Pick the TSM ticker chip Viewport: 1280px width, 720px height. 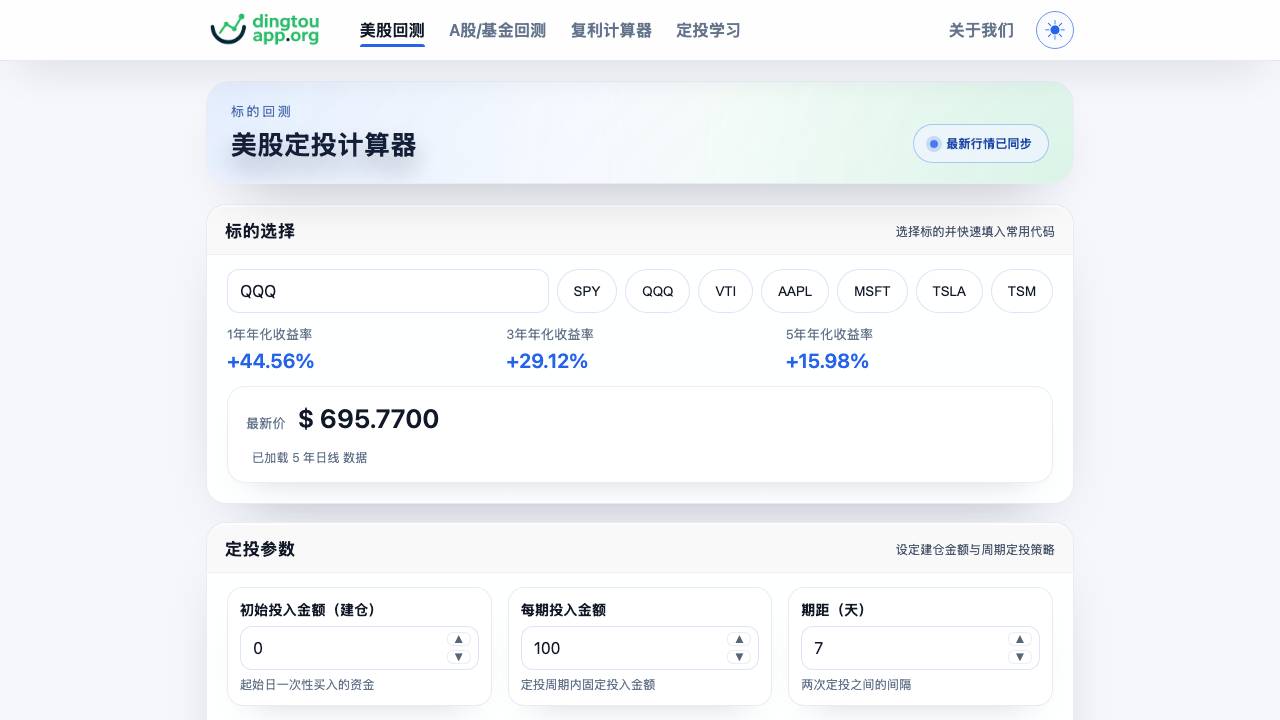pyautogui.click(x=1021, y=291)
